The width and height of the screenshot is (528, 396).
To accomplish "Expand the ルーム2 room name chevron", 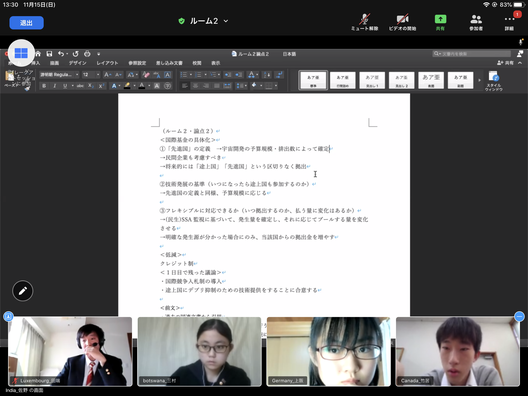I will click(x=226, y=21).
